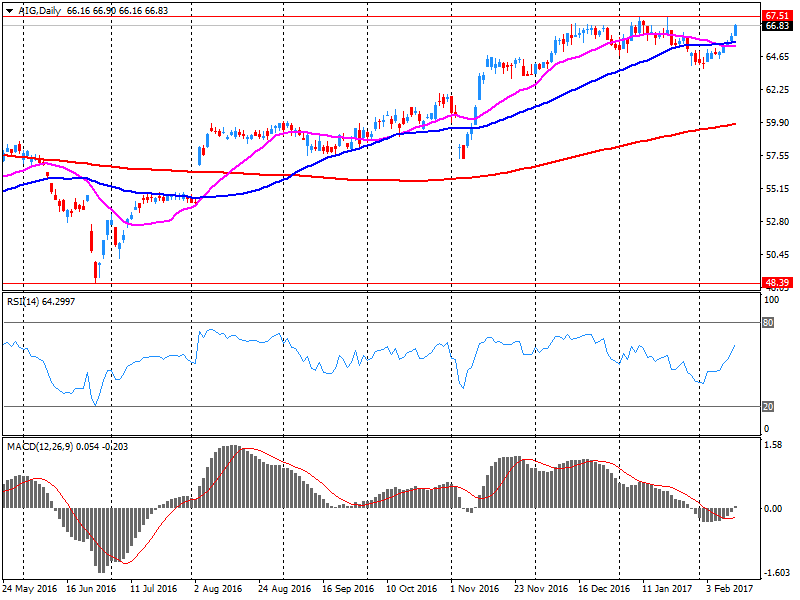This screenshot has height=600, width=800.
Task: Click the 10 Oct 2016 date label
Action: pyautogui.click(x=411, y=588)
